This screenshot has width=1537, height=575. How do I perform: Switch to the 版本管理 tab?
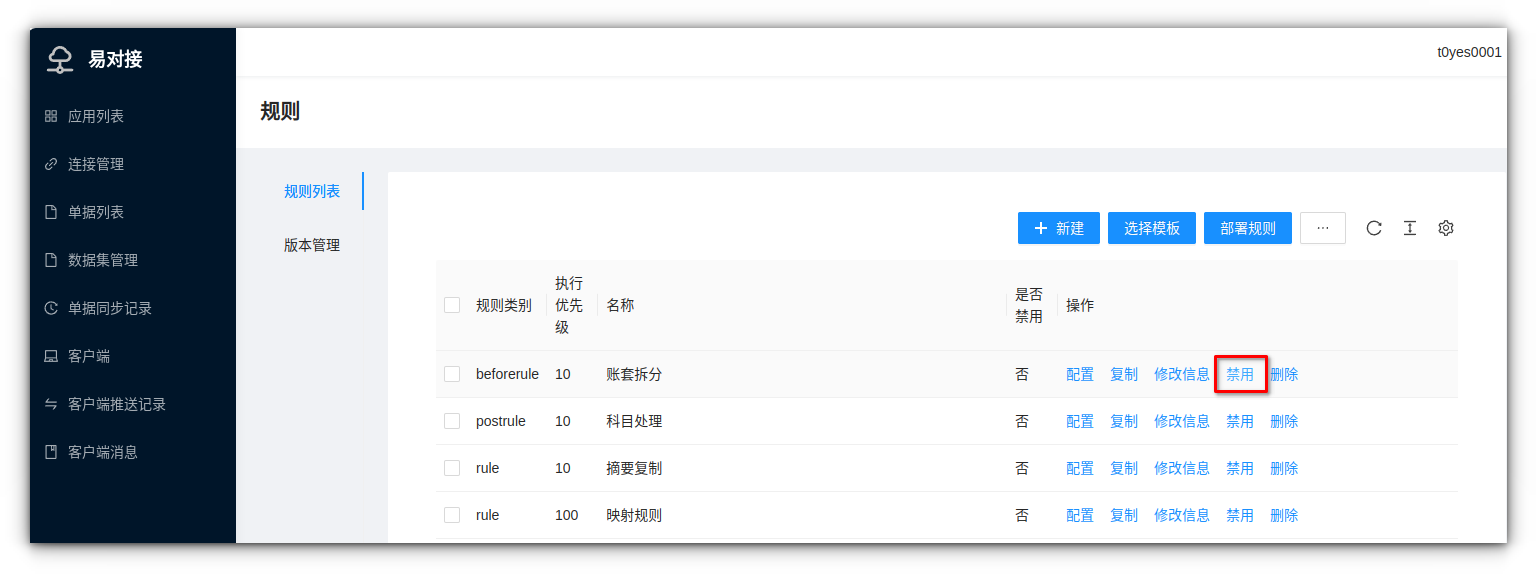(312, 245)
